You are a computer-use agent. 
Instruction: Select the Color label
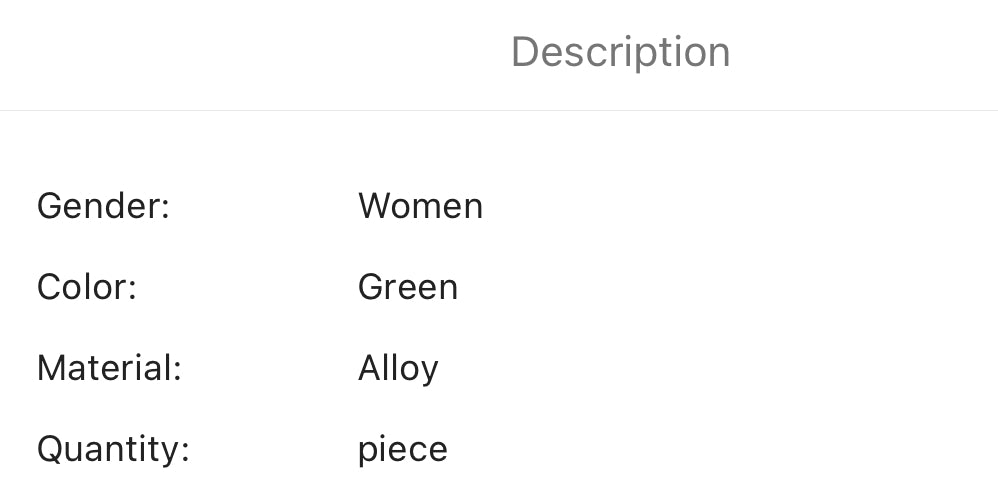86,287
